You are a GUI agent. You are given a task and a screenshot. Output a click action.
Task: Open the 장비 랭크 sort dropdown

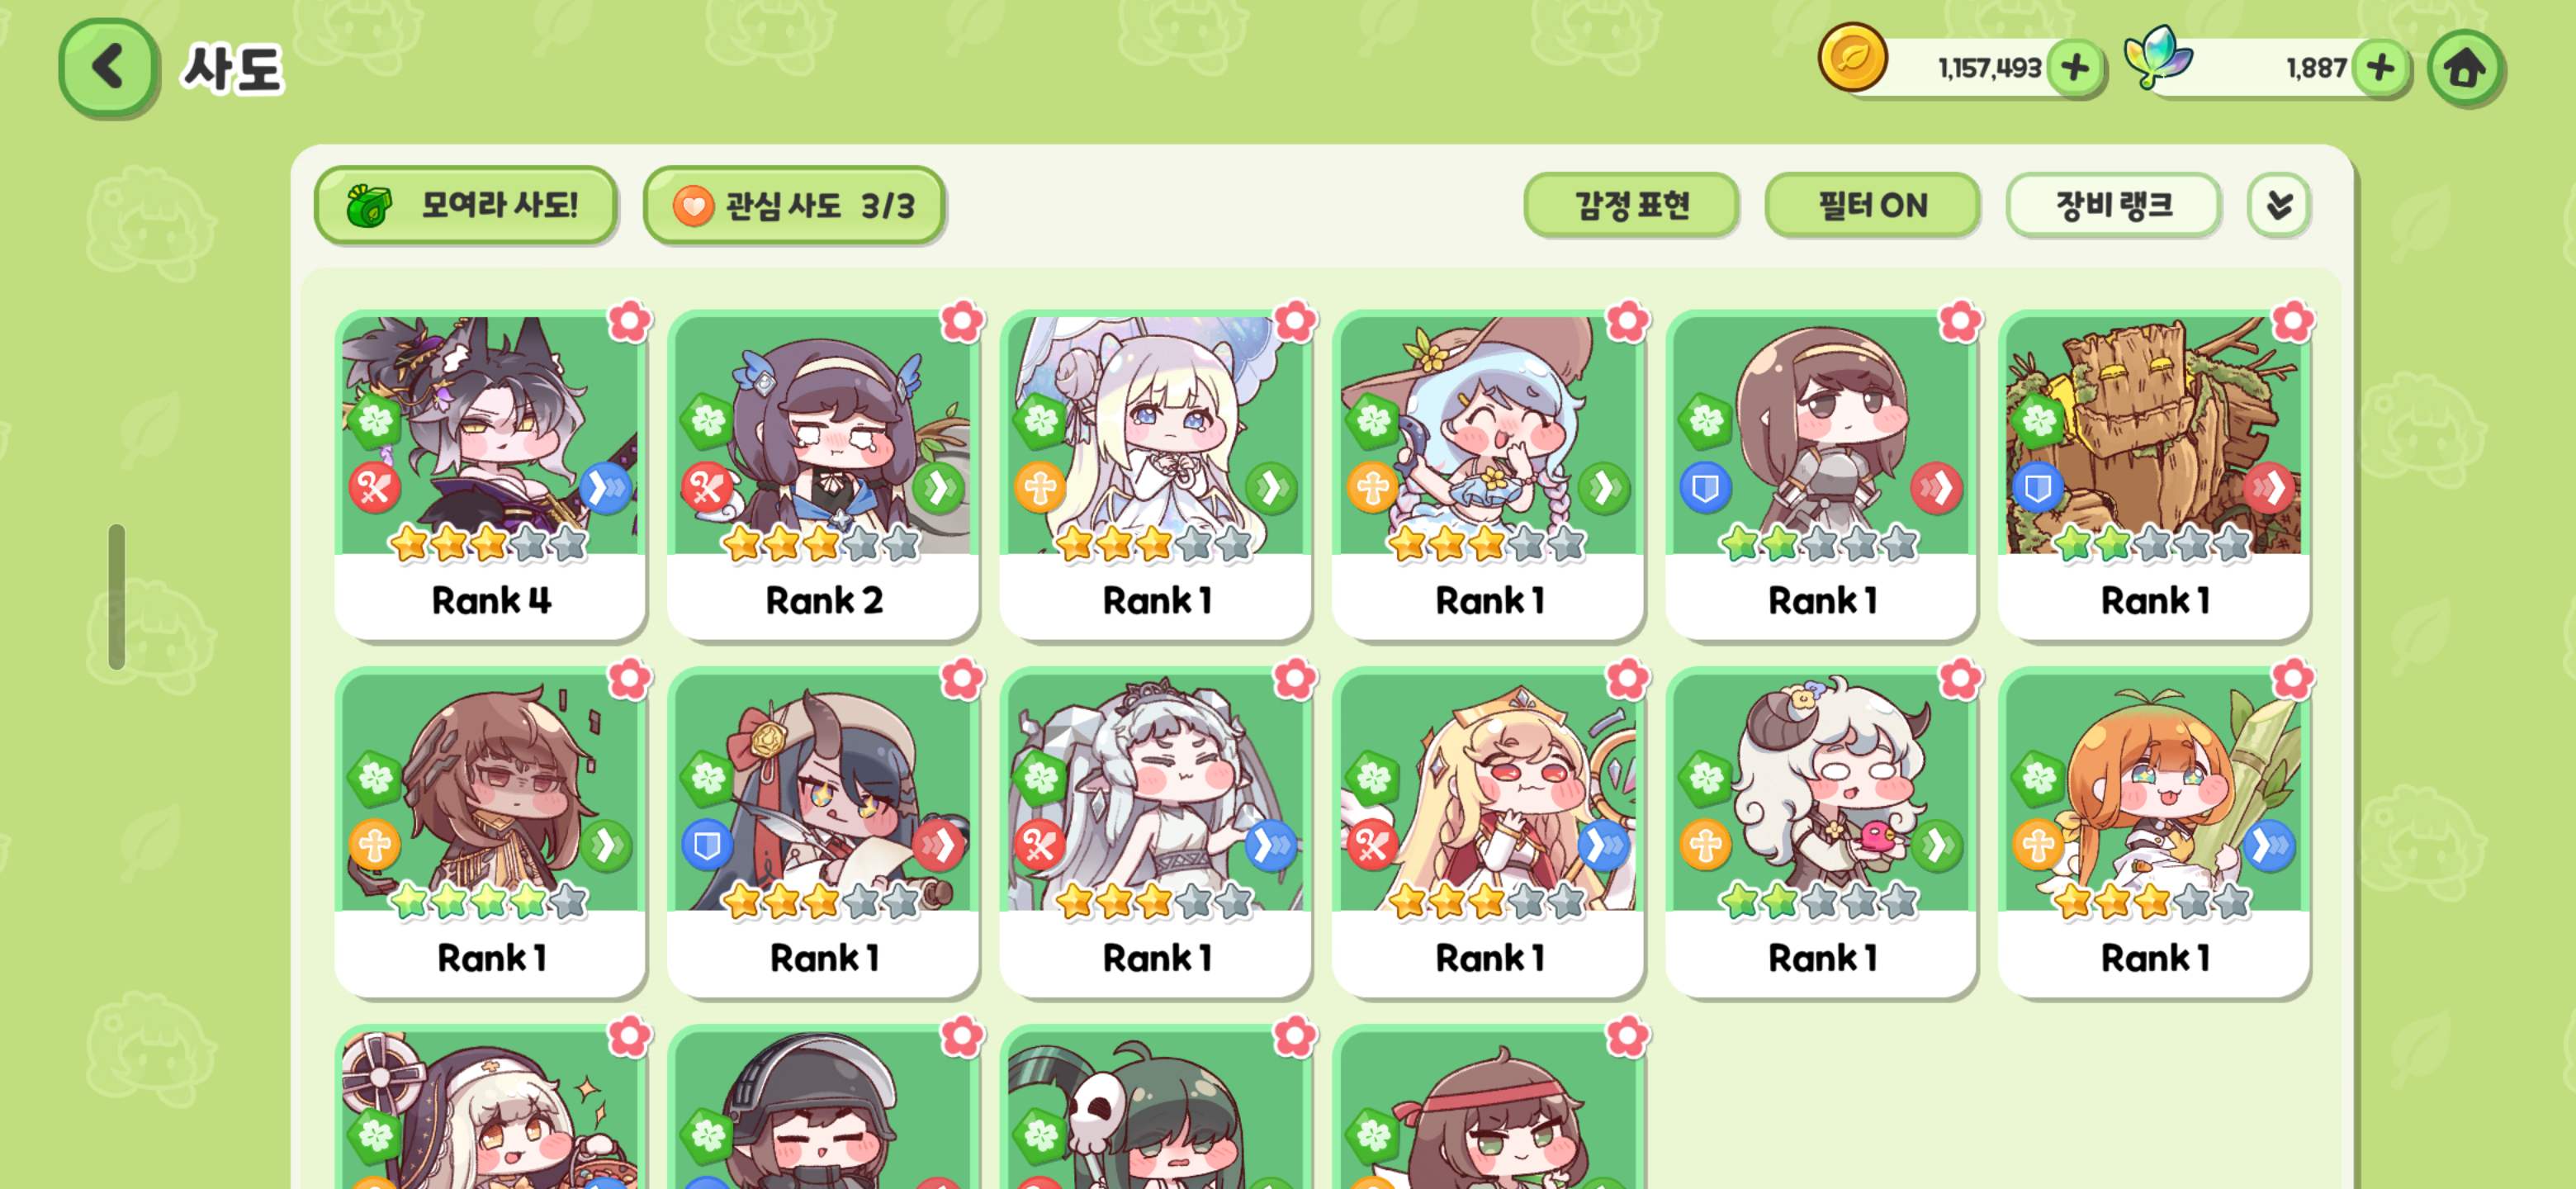click(x=2112, y=205)
